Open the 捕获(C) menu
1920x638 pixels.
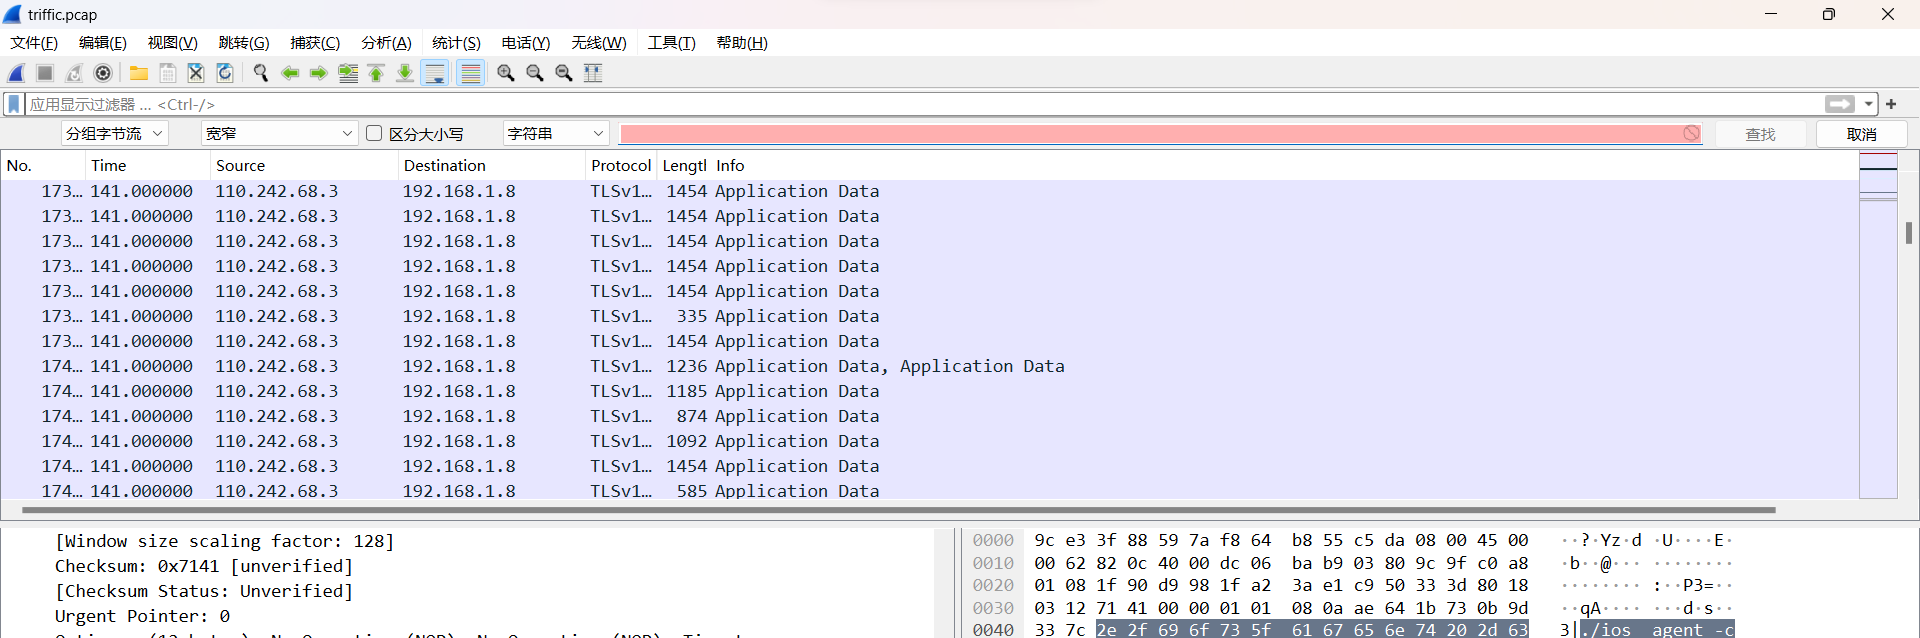(315, 43)
